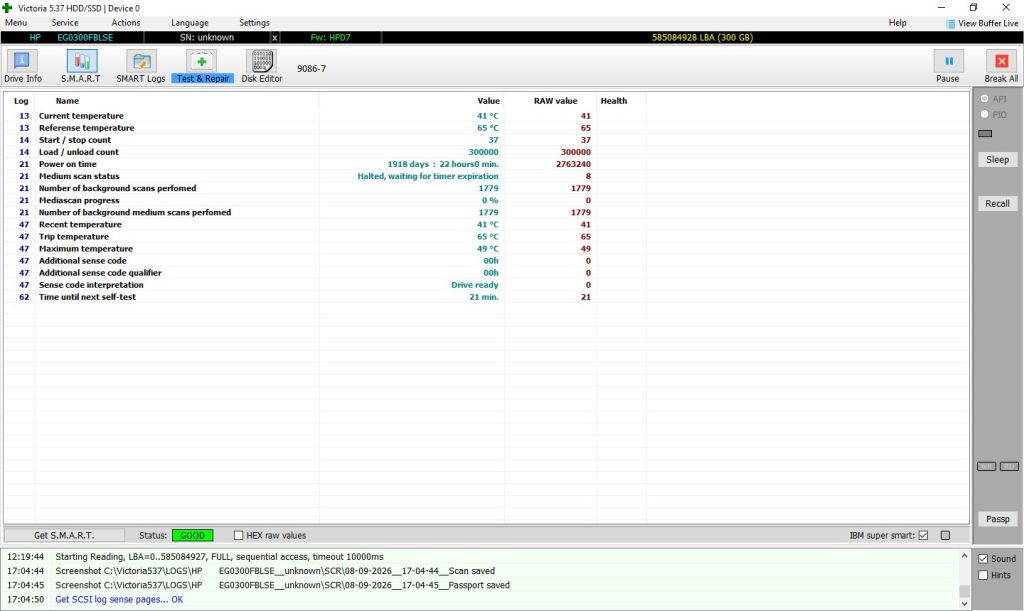Select the Current temperature row
This screenshot has width=1024, height=611.
coord(487,116)
